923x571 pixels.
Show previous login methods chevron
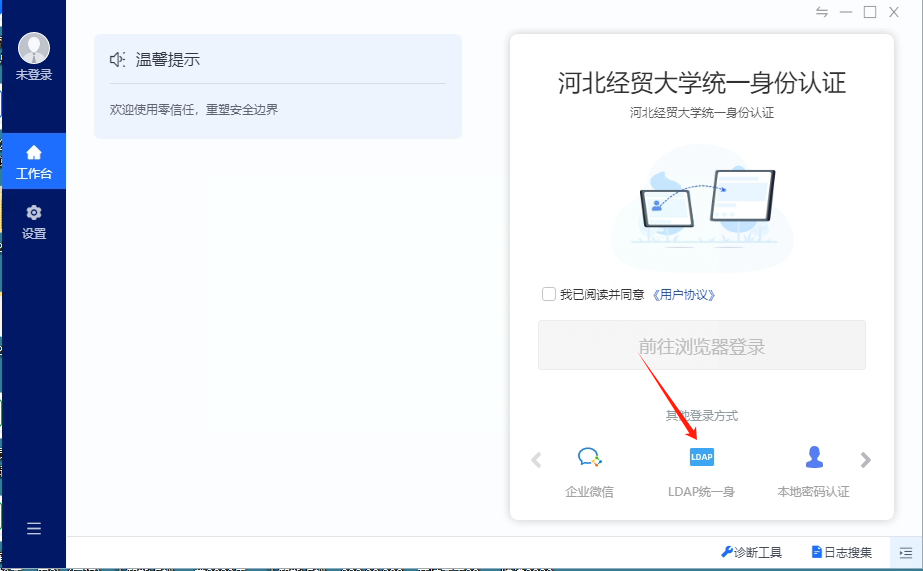point(536,460)
